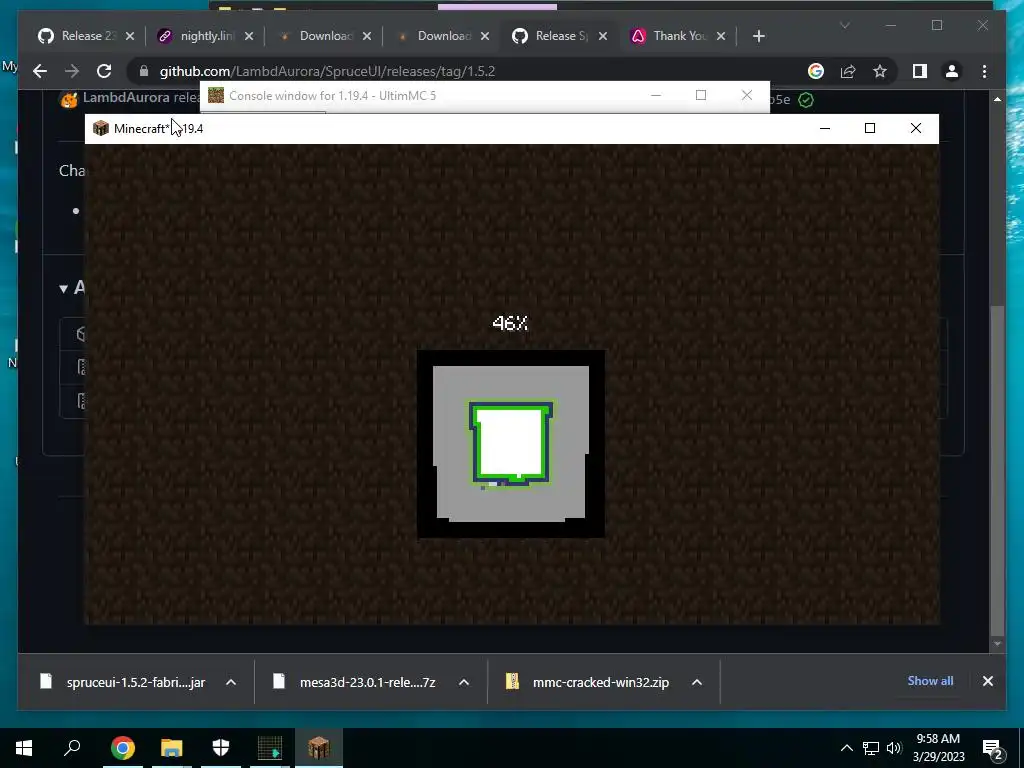
Task: Click the browser page vertical scrollbar
Action: coord(997,470)
